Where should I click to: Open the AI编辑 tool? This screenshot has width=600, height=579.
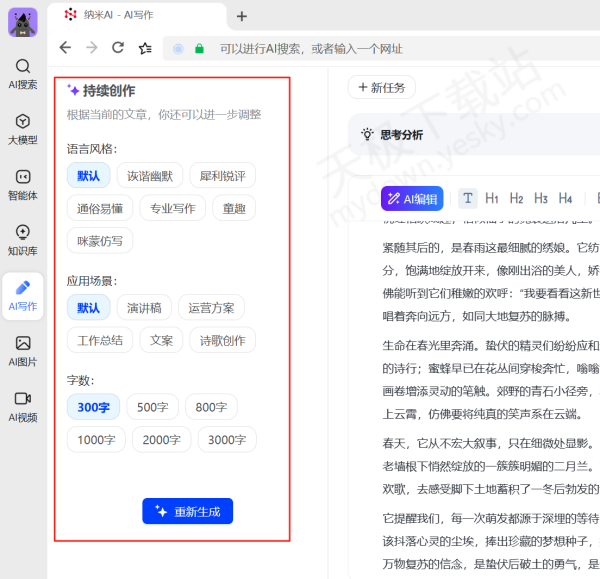click(x=412, y=198)
